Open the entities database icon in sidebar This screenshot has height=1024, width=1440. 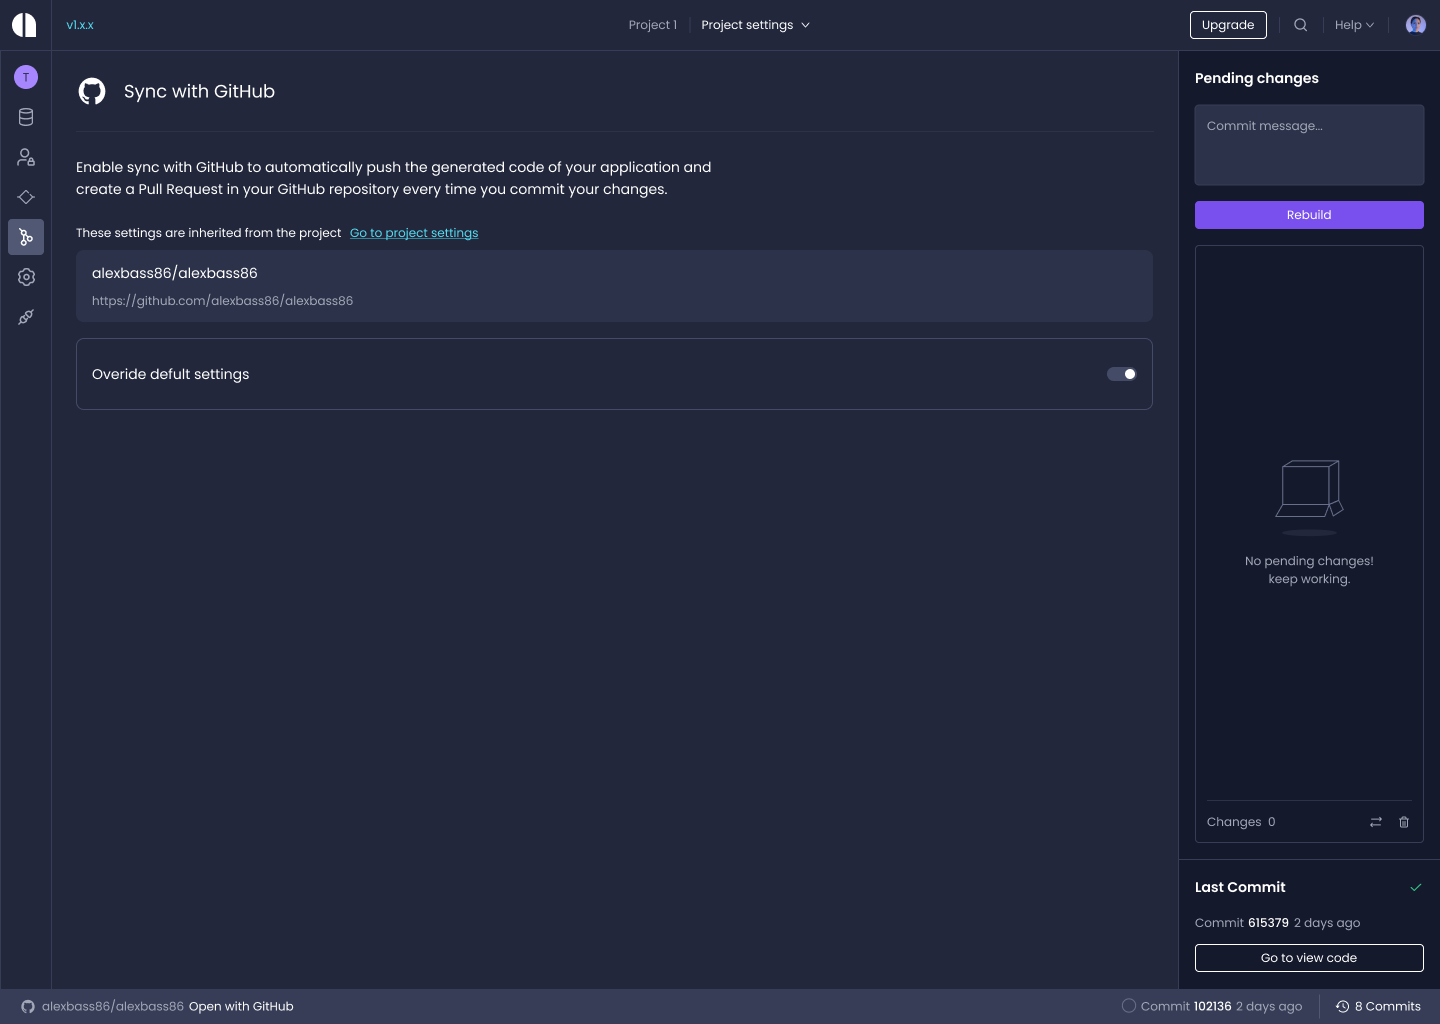(26, 117)
